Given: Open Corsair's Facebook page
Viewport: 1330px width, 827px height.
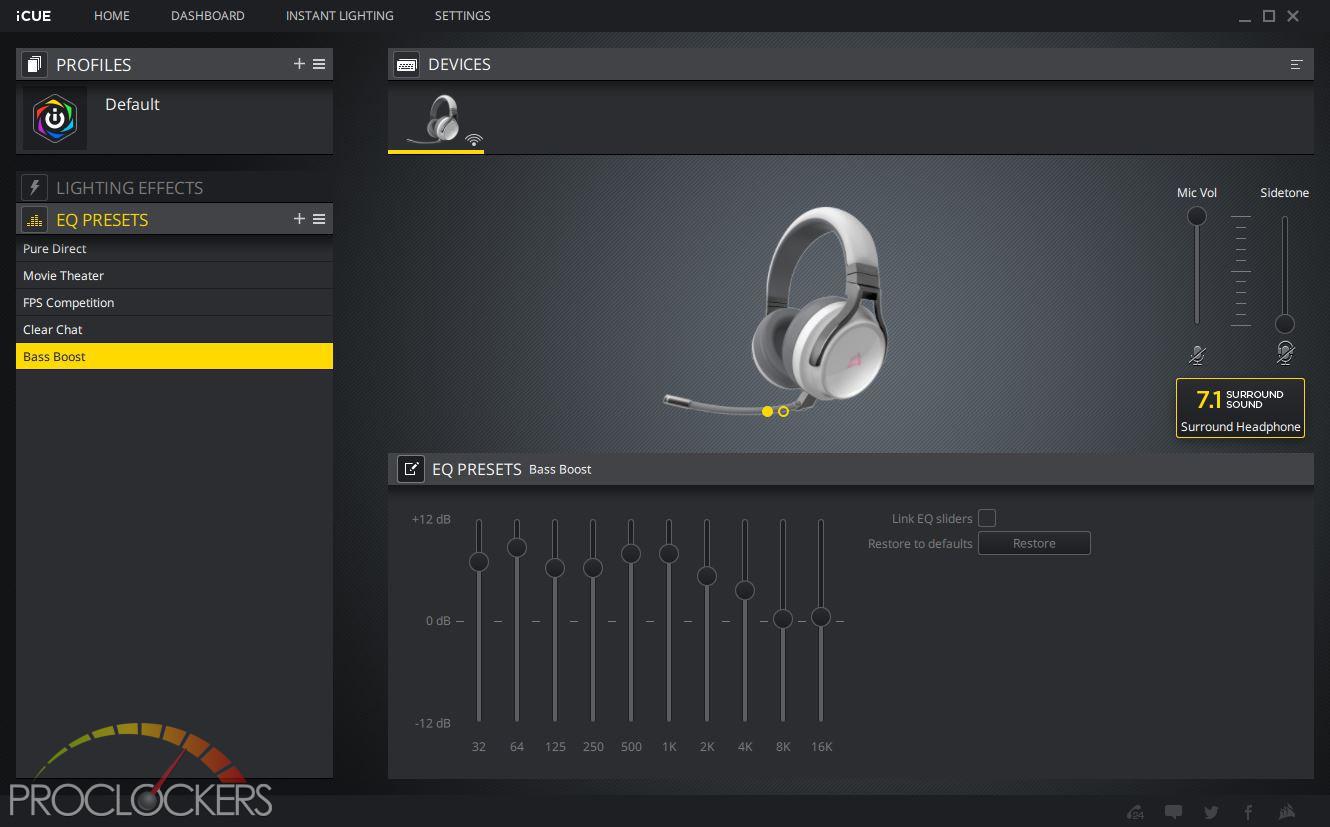Looking at the screenshot, I should (1248, 812).
